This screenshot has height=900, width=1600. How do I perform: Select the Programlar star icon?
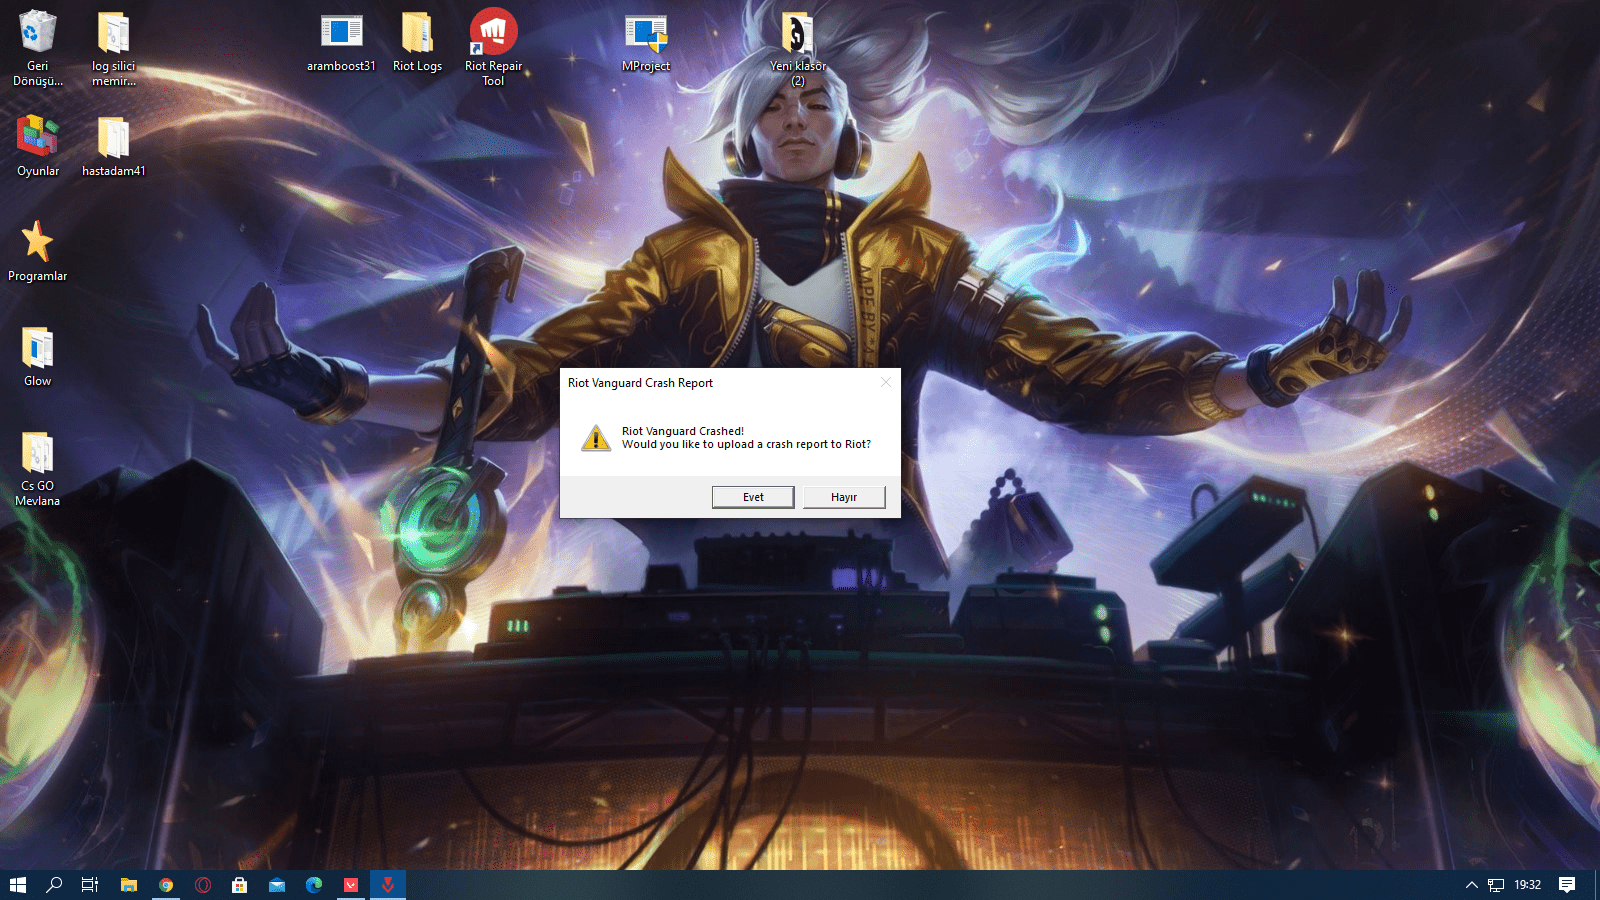coord(38,252)
